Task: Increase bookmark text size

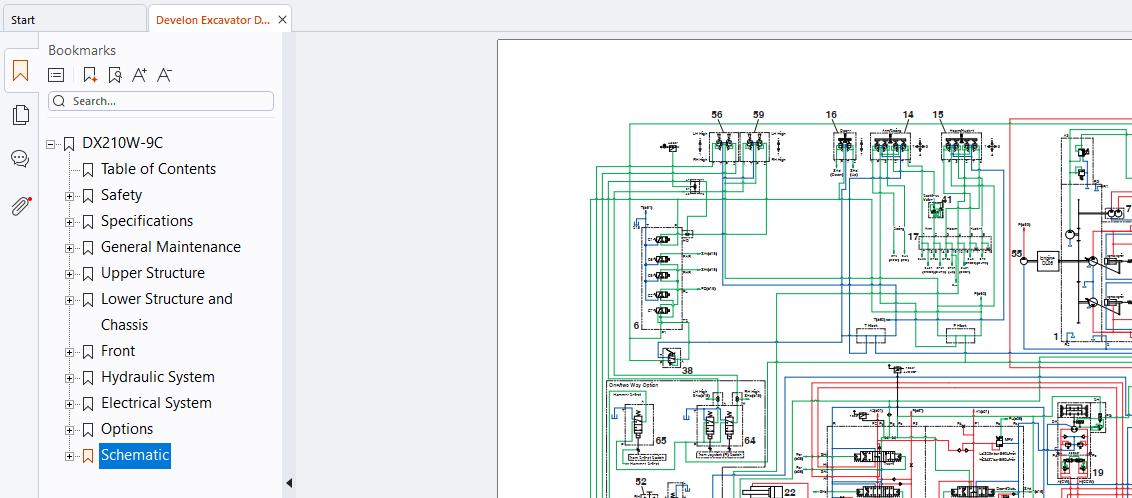Action: [x=139, y=75]
